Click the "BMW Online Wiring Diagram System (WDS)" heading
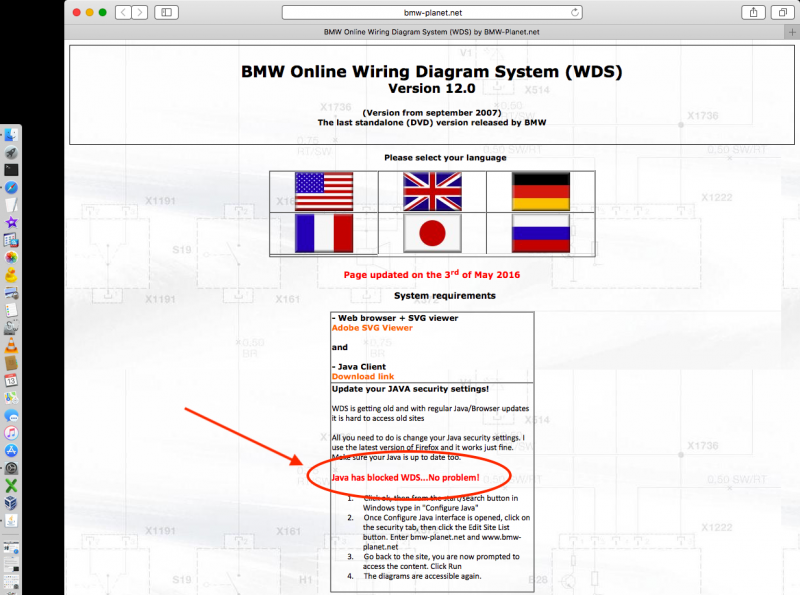The width and height of the screenshot is (800, 595). coord(432,71)
